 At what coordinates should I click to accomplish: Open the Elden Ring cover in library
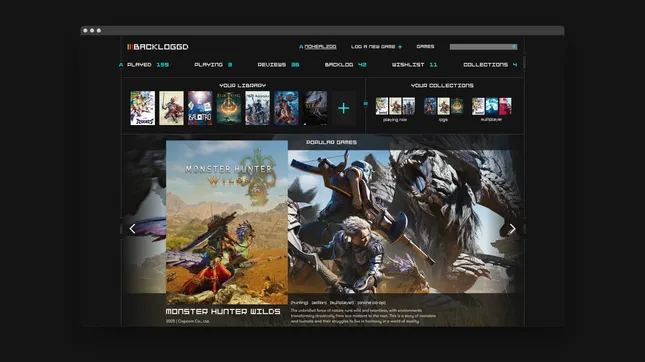tap(229, 108)
